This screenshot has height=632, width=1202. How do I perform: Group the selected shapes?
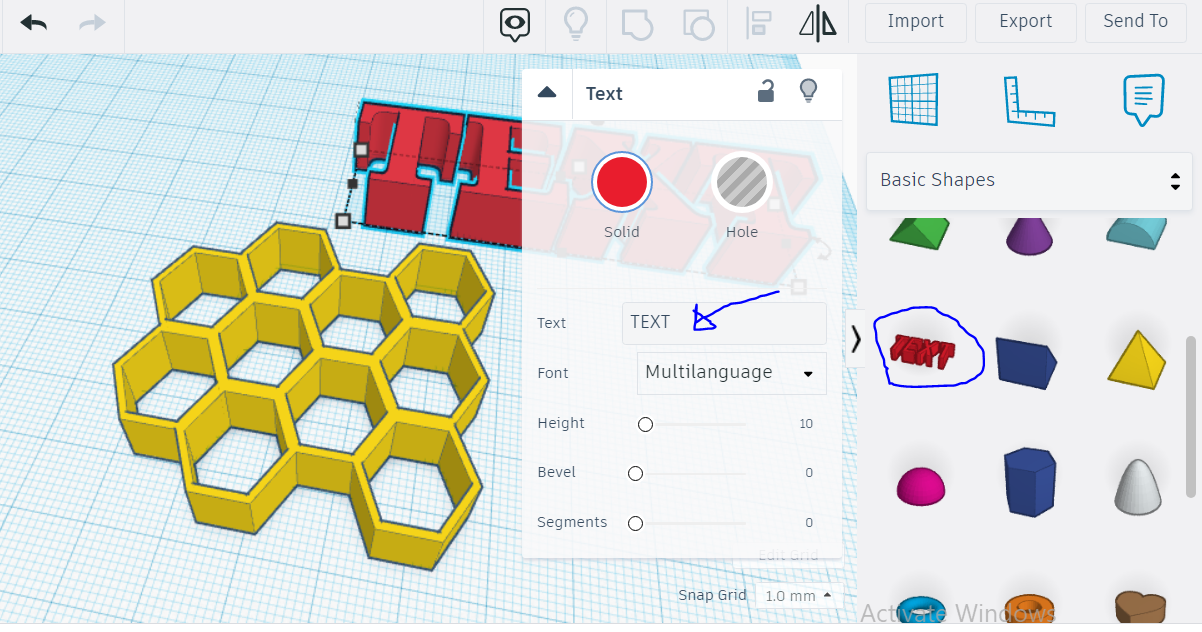tap(636, 23)
